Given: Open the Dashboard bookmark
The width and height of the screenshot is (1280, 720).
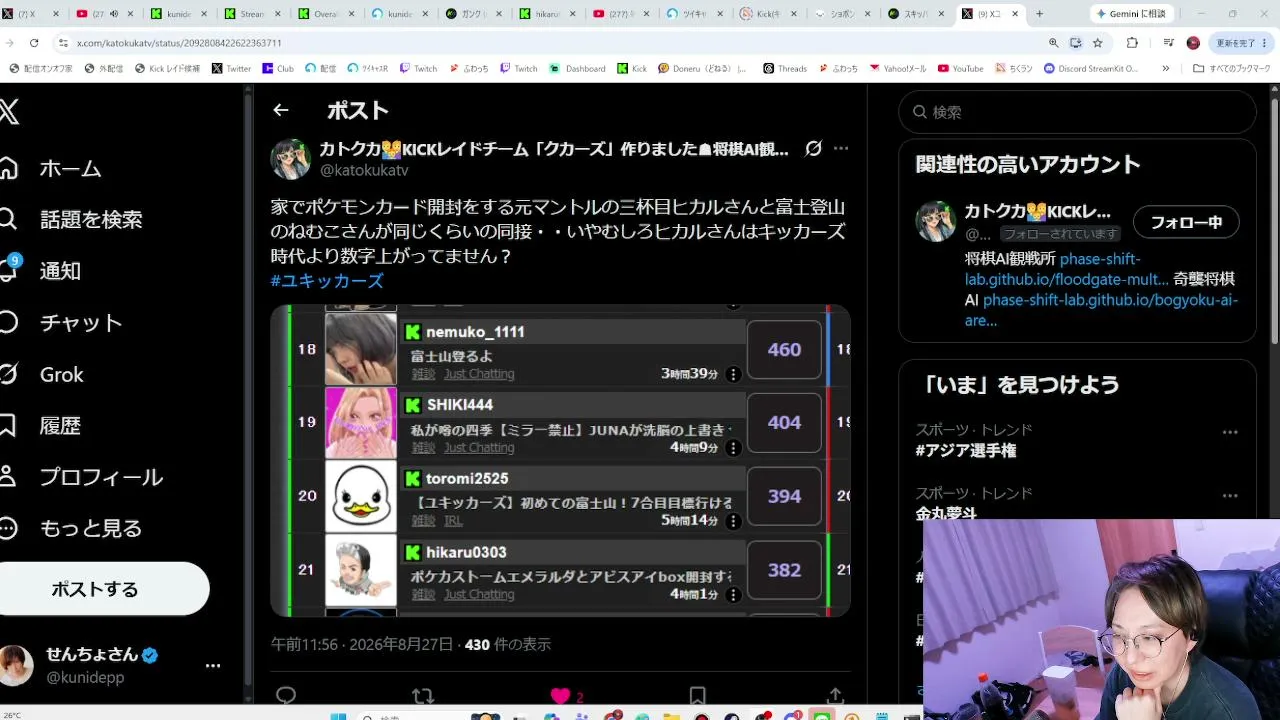Looking at the screenshot, I should click(x=578, y=69).
